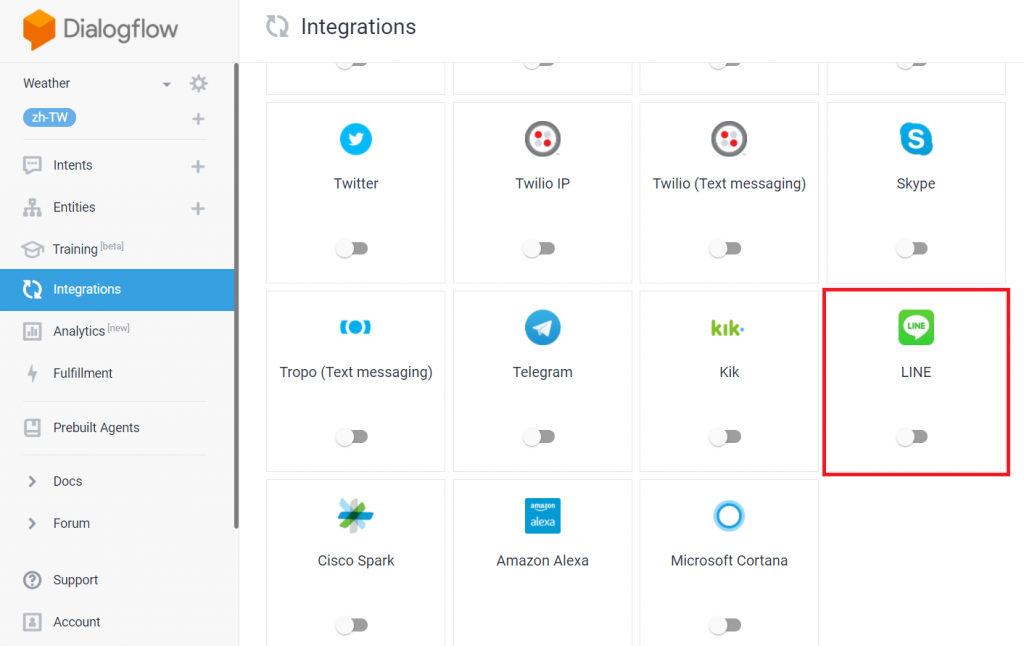The height and width of the screenshot is (646, 1024).
Task: Turn on the Cisco Spark toggle
Action: 352,625
